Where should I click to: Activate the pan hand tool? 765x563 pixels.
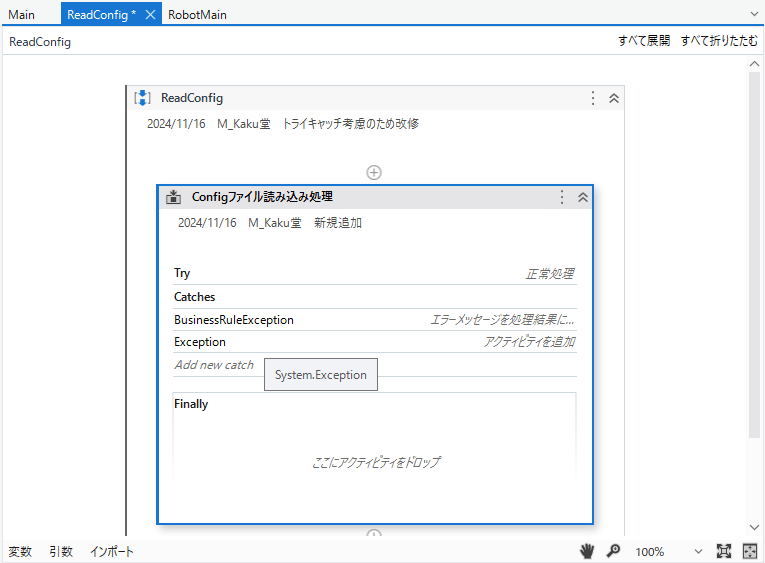[587, 551]
